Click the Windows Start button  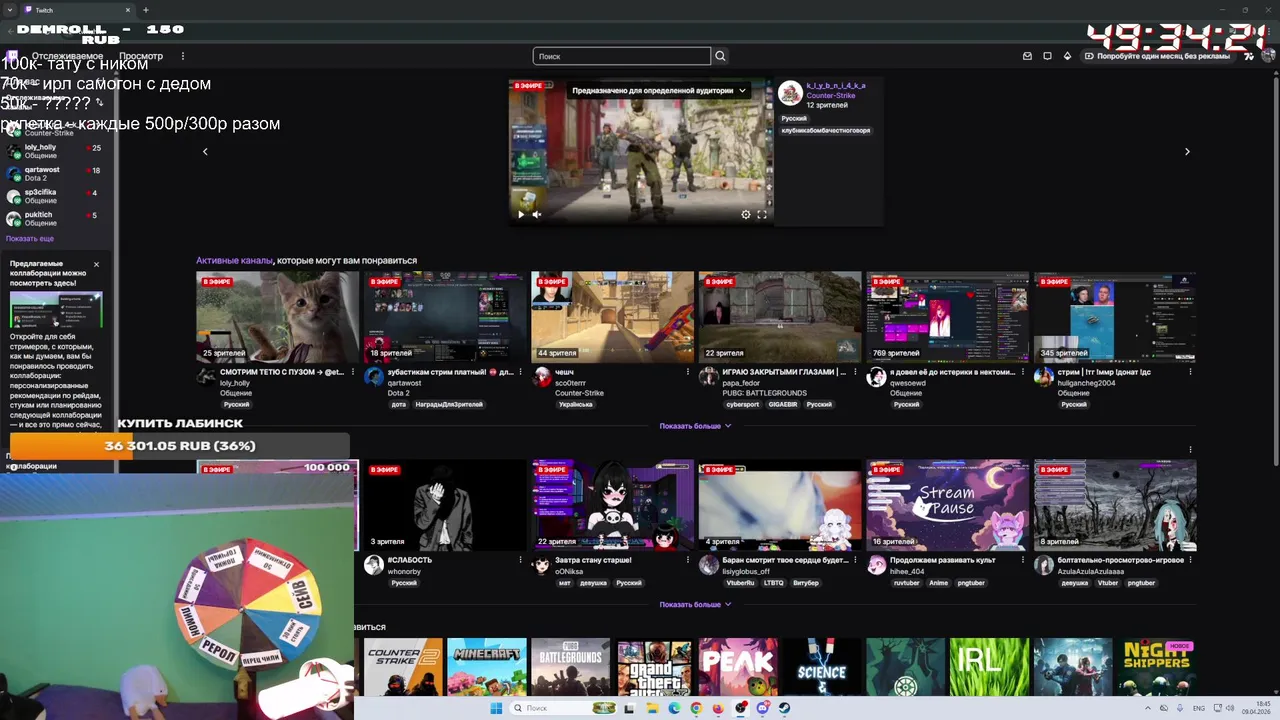[x=496, y=708]
